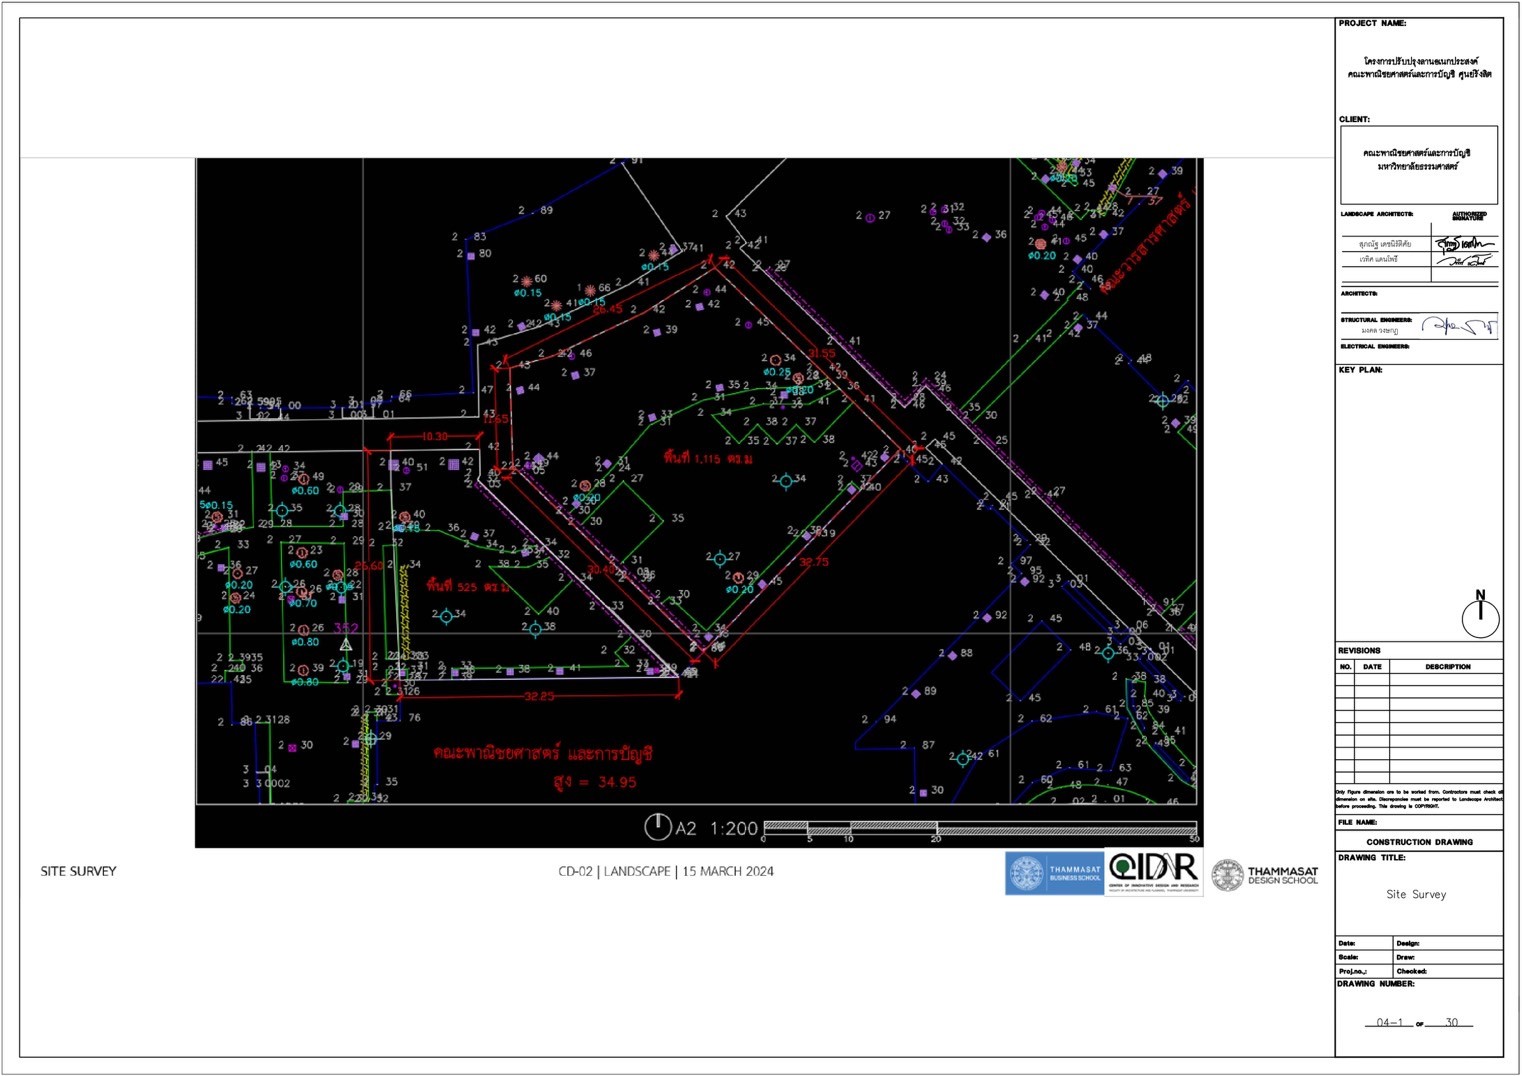Click the CIDAR logo
Screen dimensions: 1522x1076
pos(1153,873)
